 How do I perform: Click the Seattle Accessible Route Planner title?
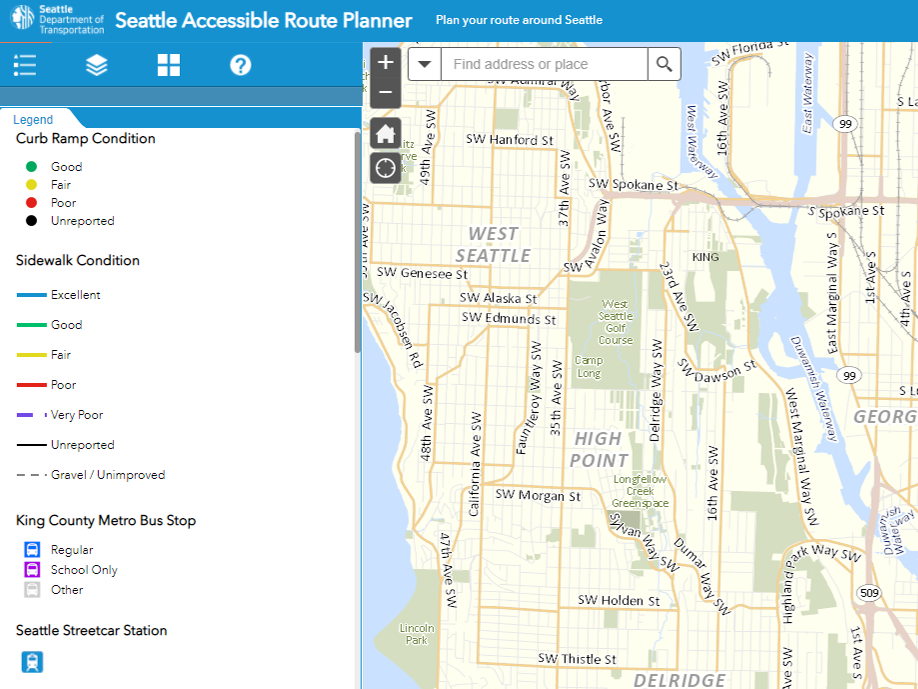click(263, 20)
